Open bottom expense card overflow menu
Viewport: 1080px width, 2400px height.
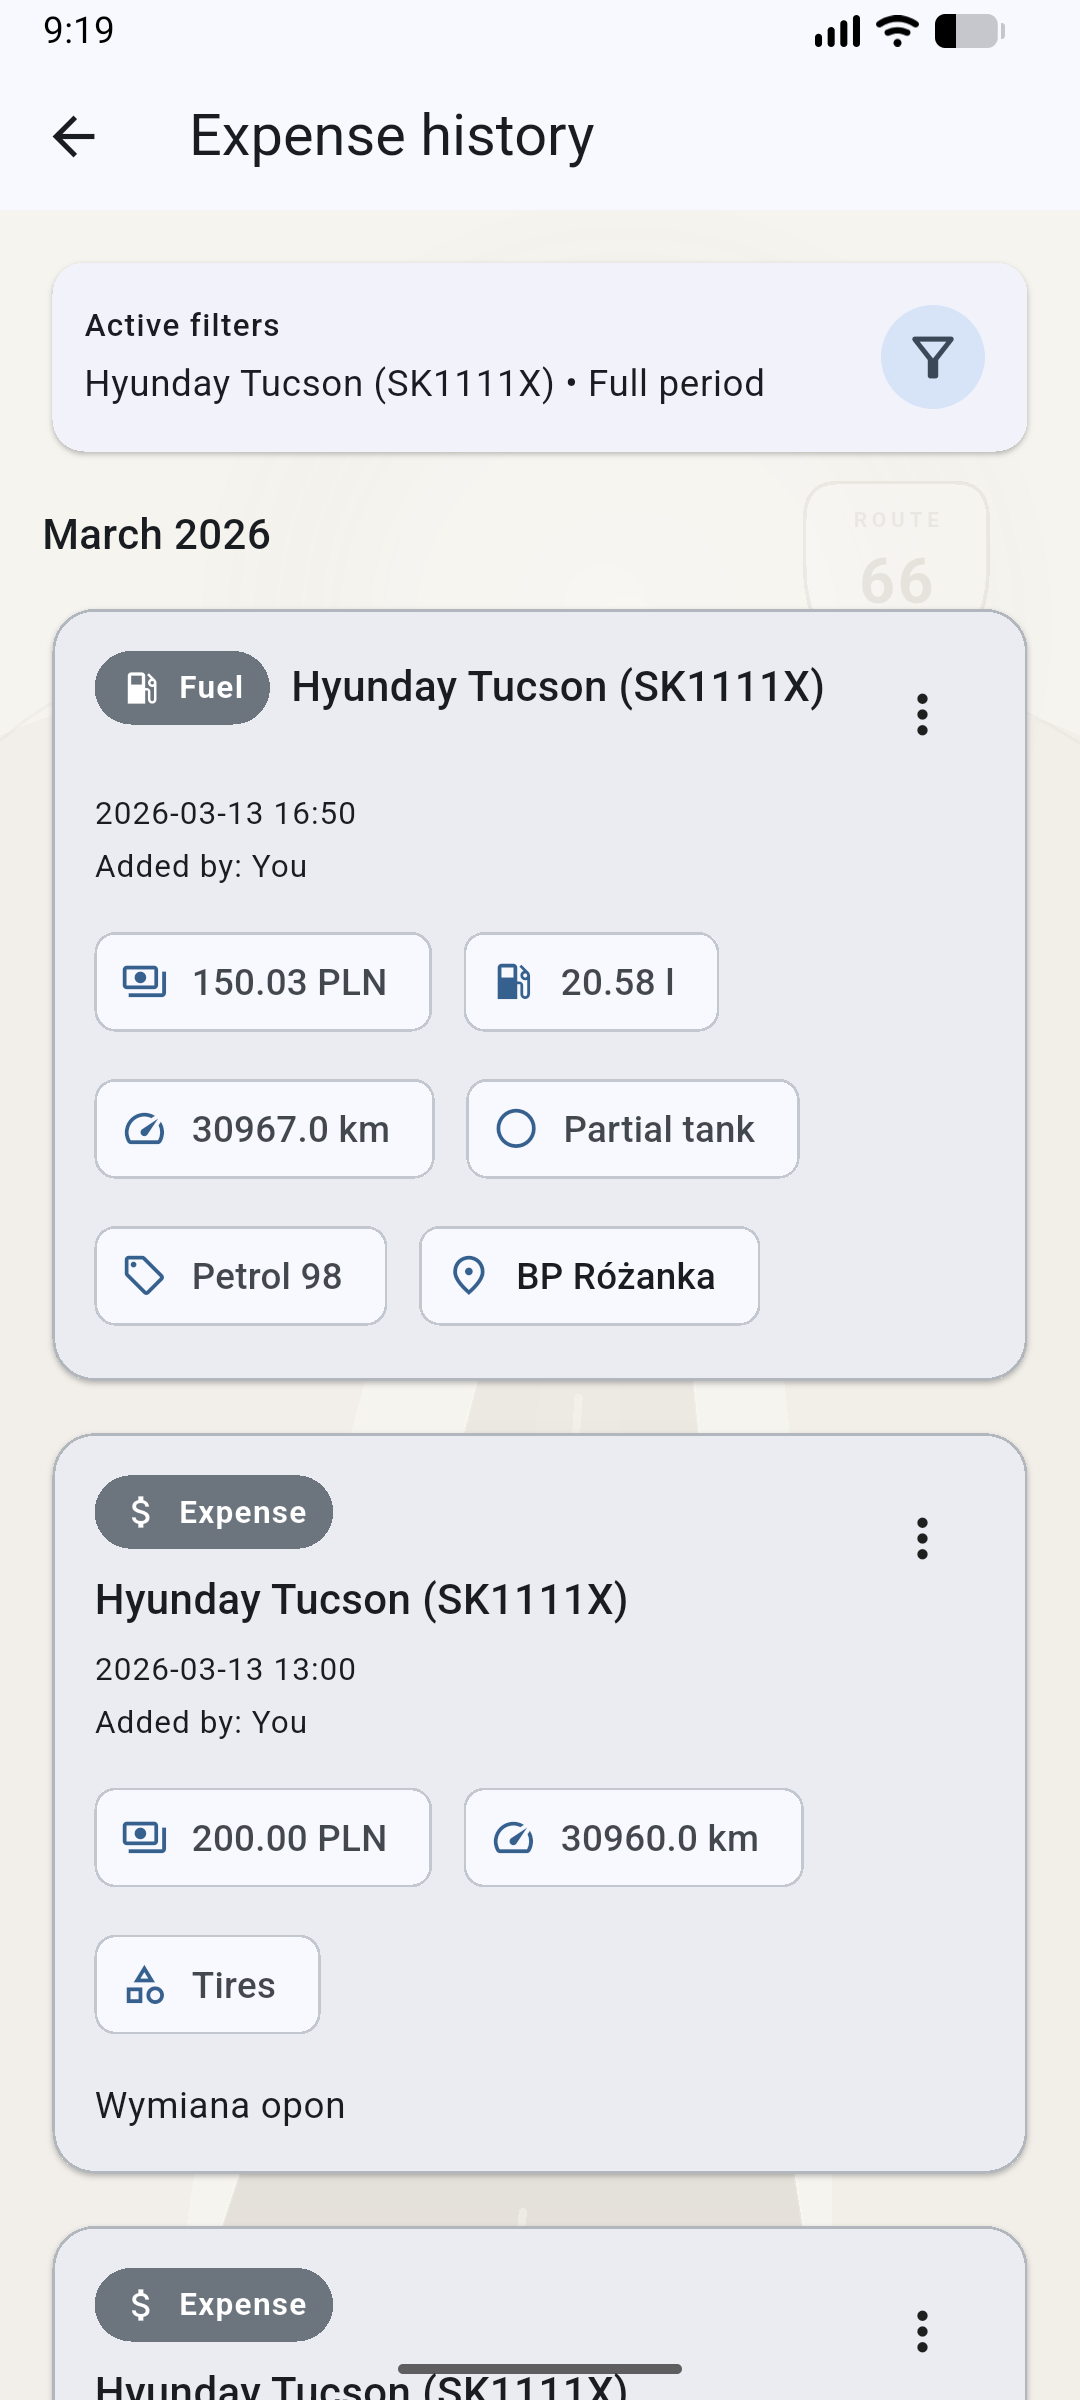click(x=922, y=2331)
